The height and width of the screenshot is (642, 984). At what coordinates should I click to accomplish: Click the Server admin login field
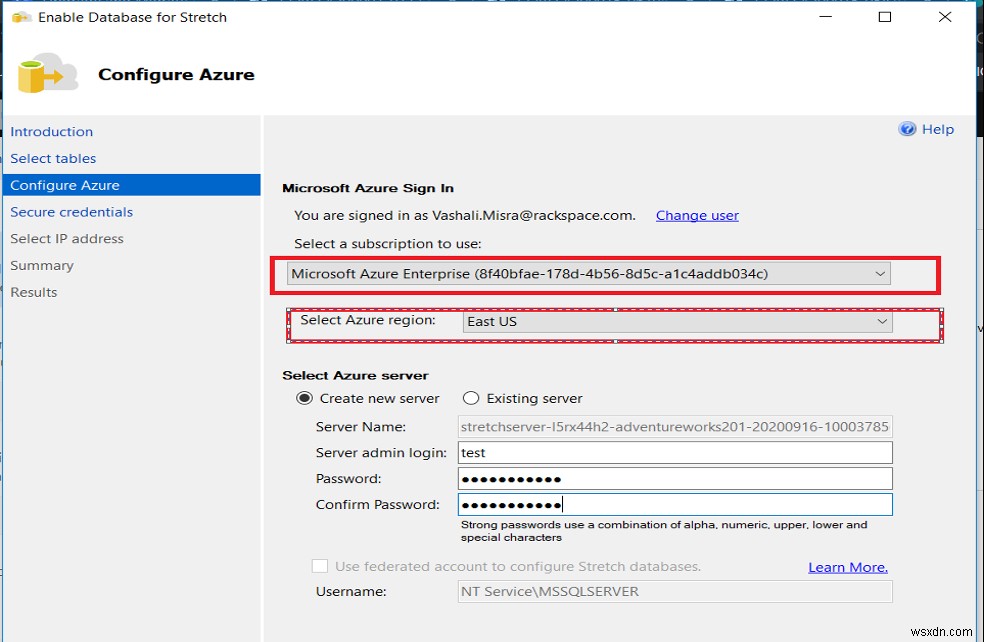pyautogui.click(x=675, y=453)
